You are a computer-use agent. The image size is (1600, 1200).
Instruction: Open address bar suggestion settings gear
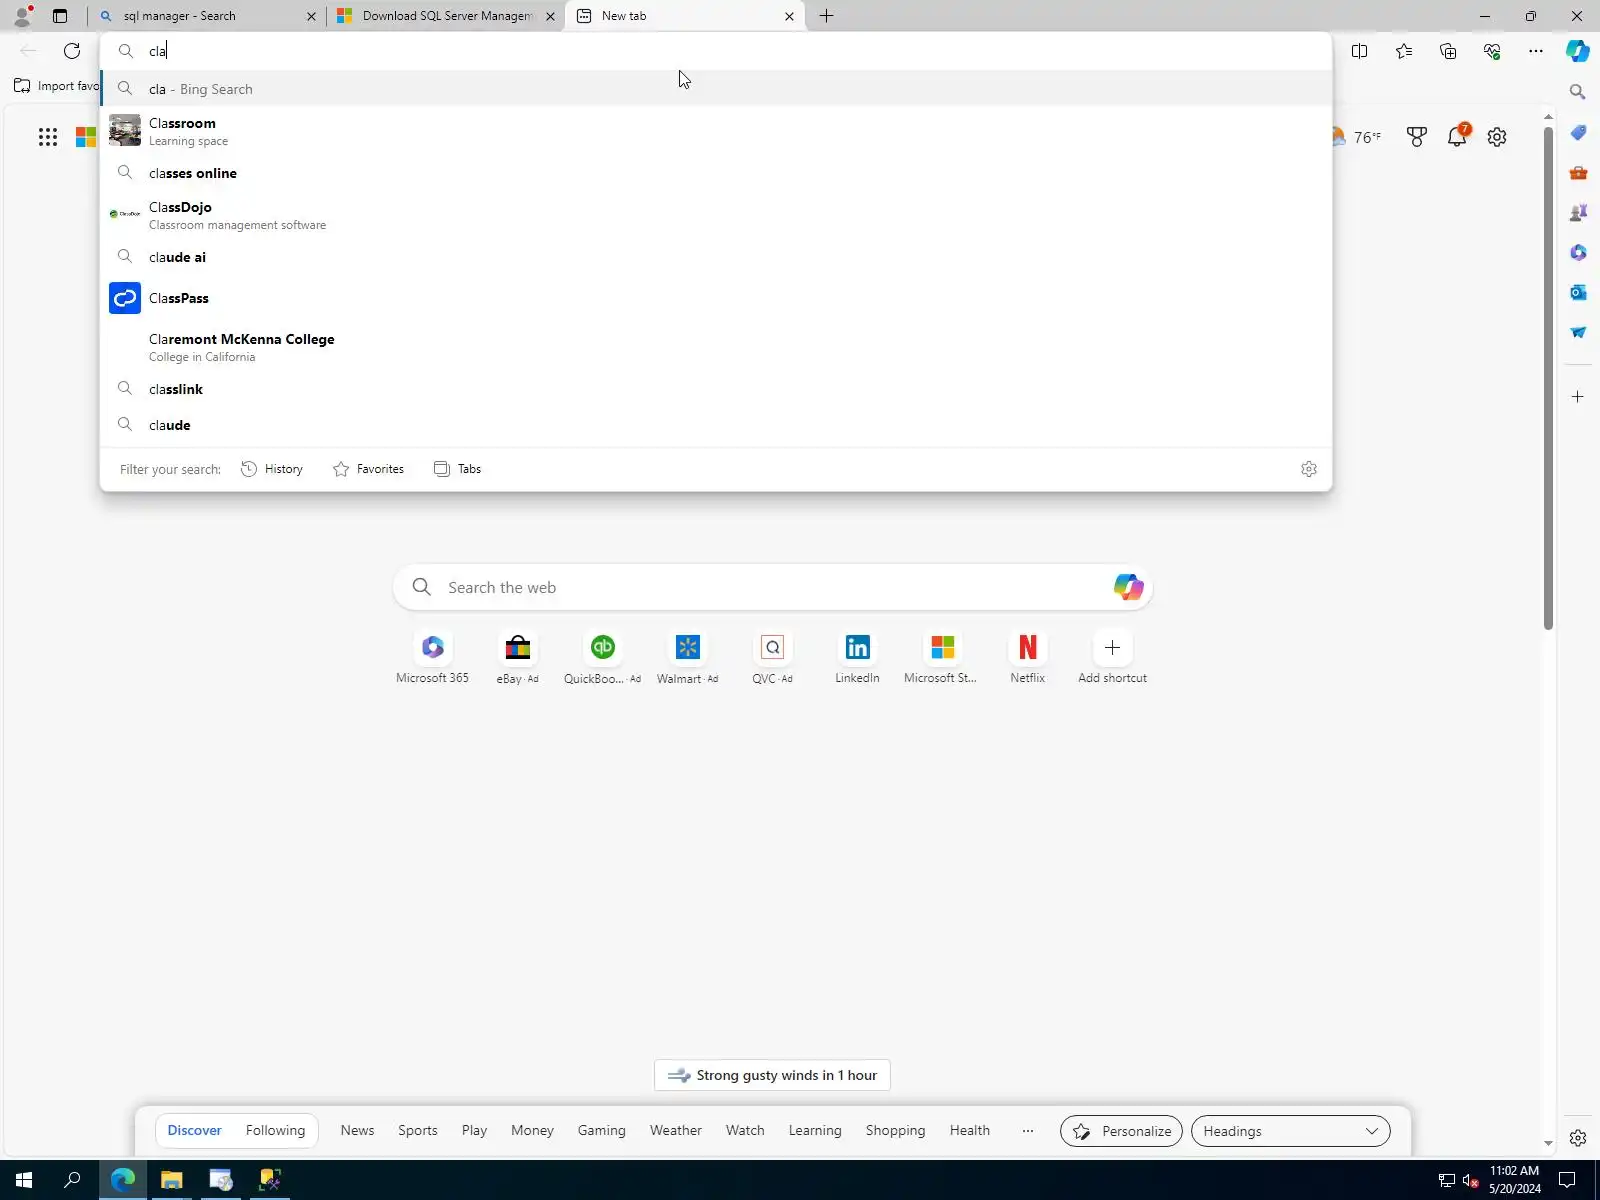tap(1309, 469)
